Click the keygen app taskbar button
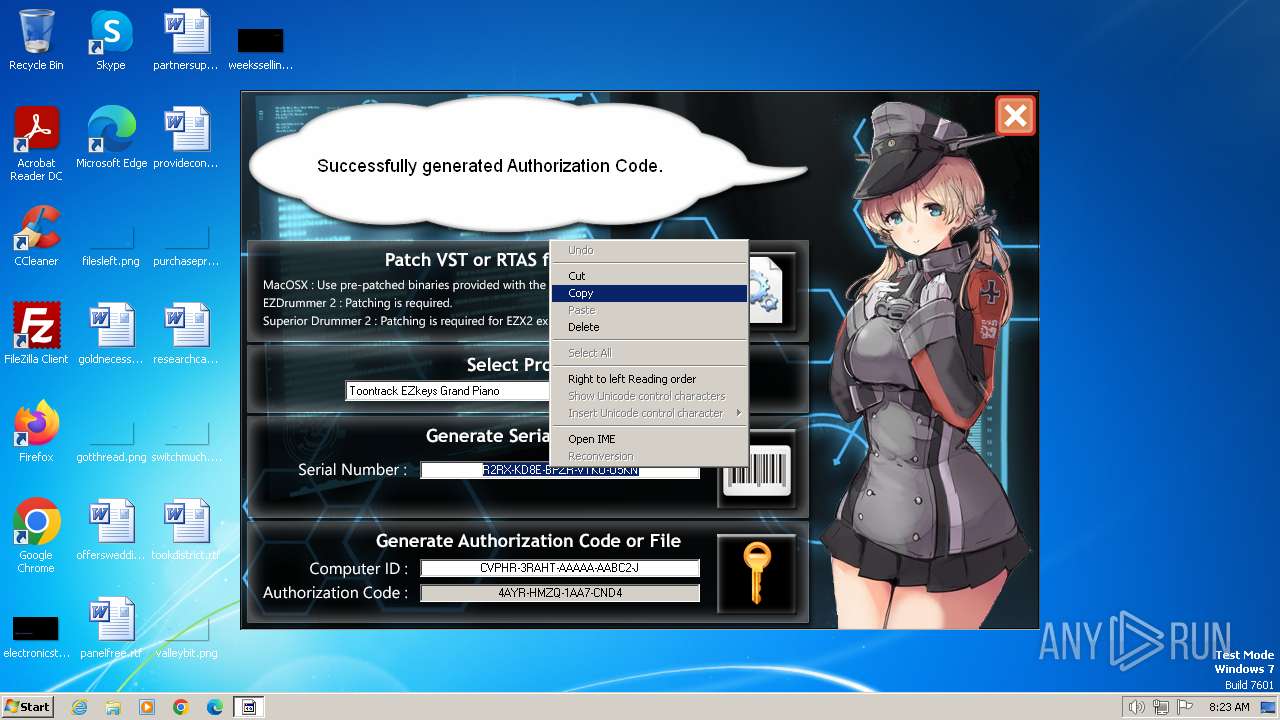1280x720 pixels. coord(249,707)
